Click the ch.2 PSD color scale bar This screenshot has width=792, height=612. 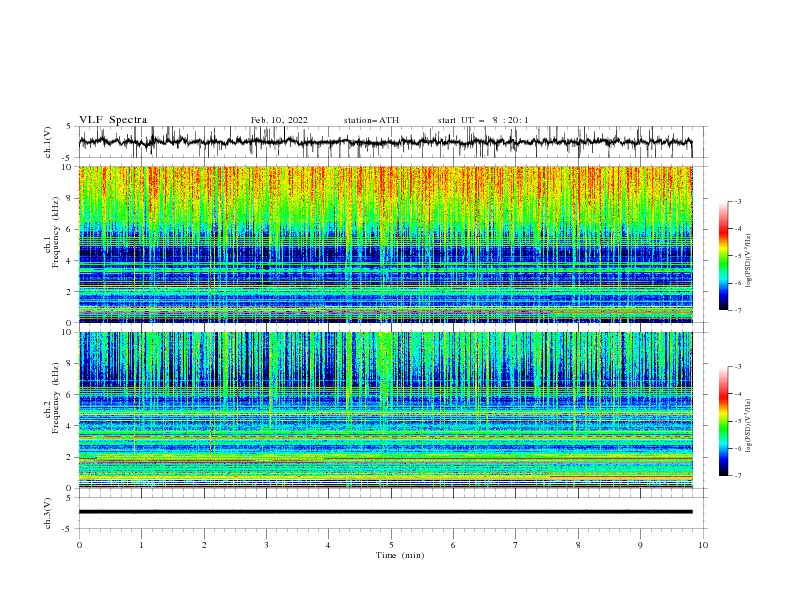[x=724, y=421]
